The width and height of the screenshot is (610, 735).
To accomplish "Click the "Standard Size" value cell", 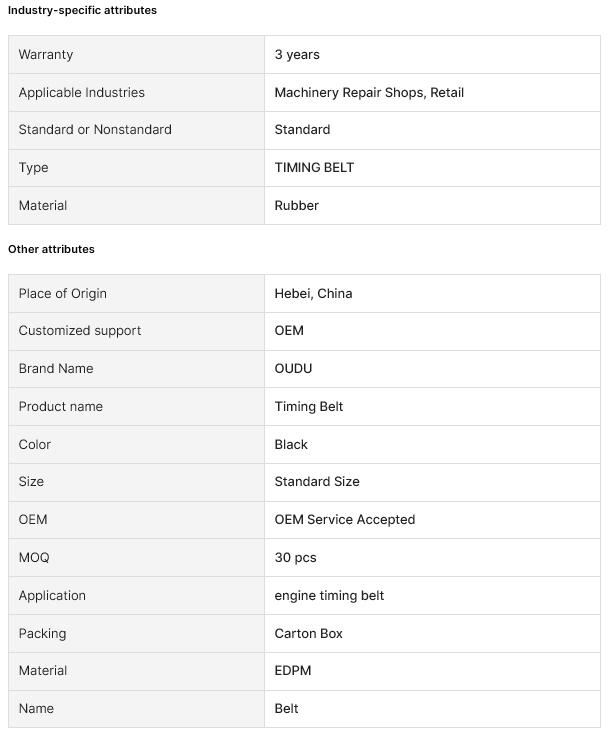I will pyautogui.click(x=317, y=482).
